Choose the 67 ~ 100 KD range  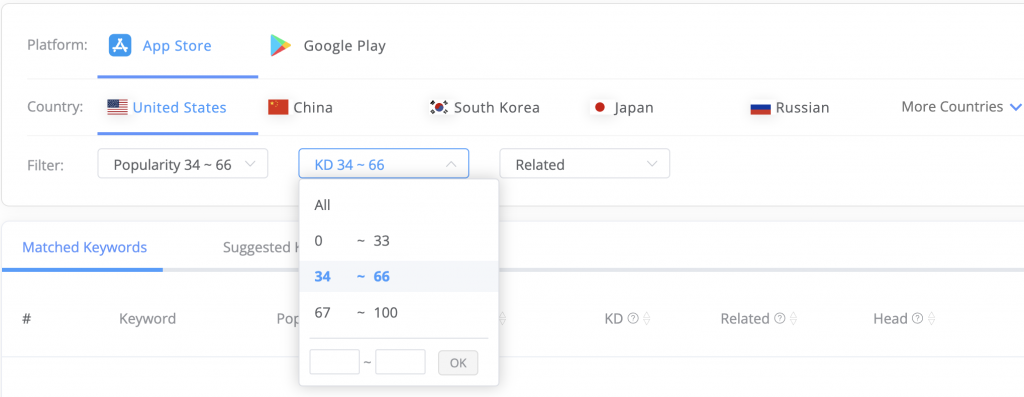[x=399, y=313]
